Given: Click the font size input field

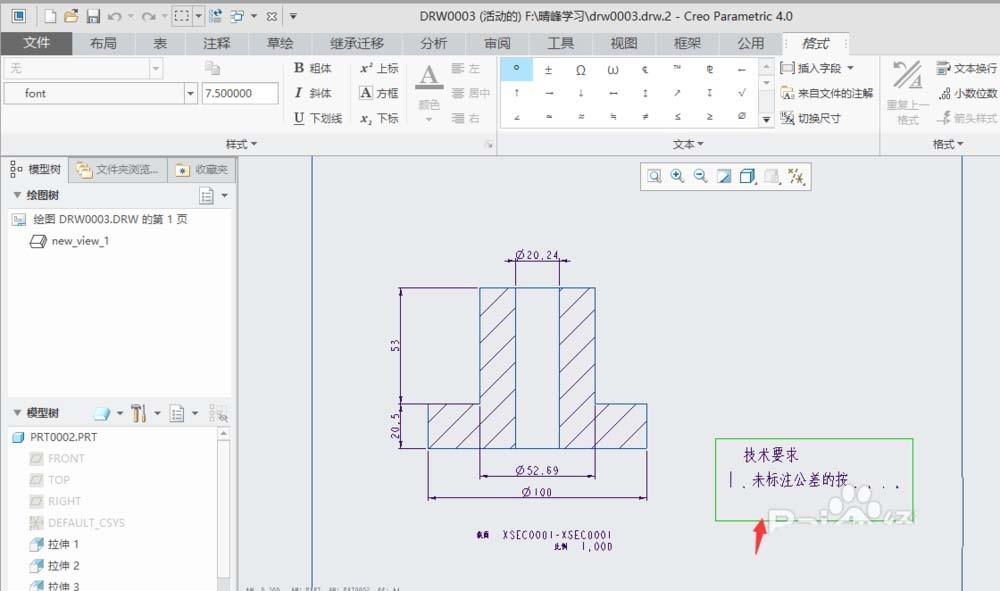Looking at the screenshot, I should coord(238,93).
